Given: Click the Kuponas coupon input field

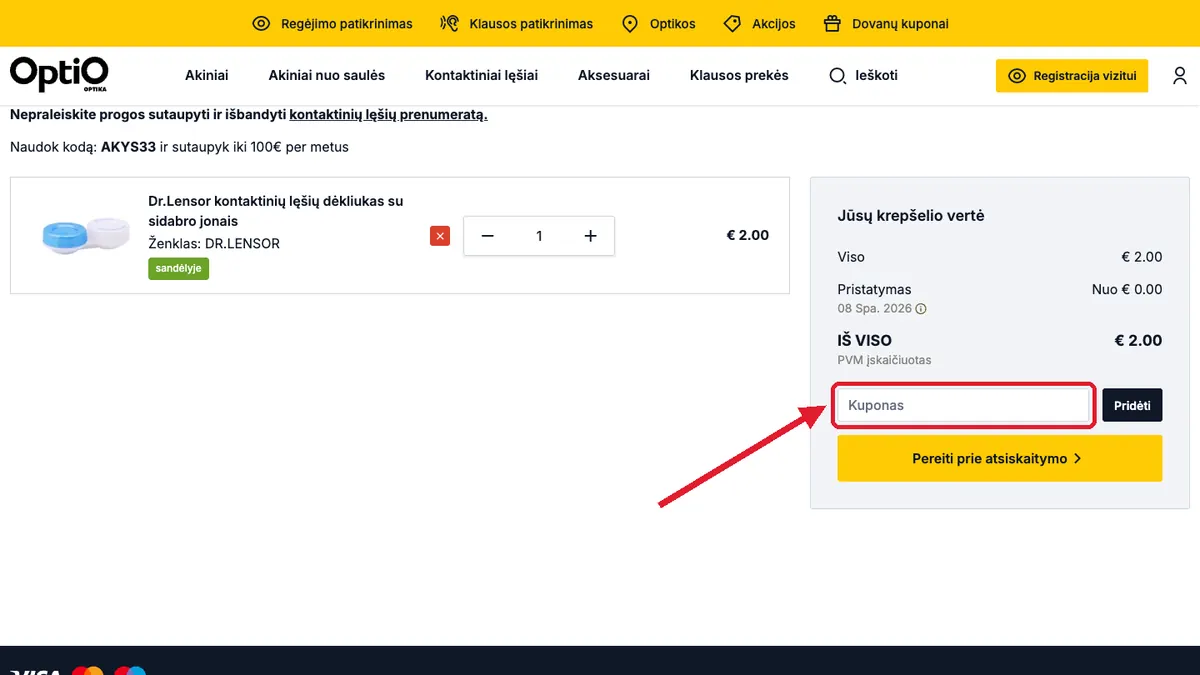Looking at the screenshot, I should (x=963, y=406).
